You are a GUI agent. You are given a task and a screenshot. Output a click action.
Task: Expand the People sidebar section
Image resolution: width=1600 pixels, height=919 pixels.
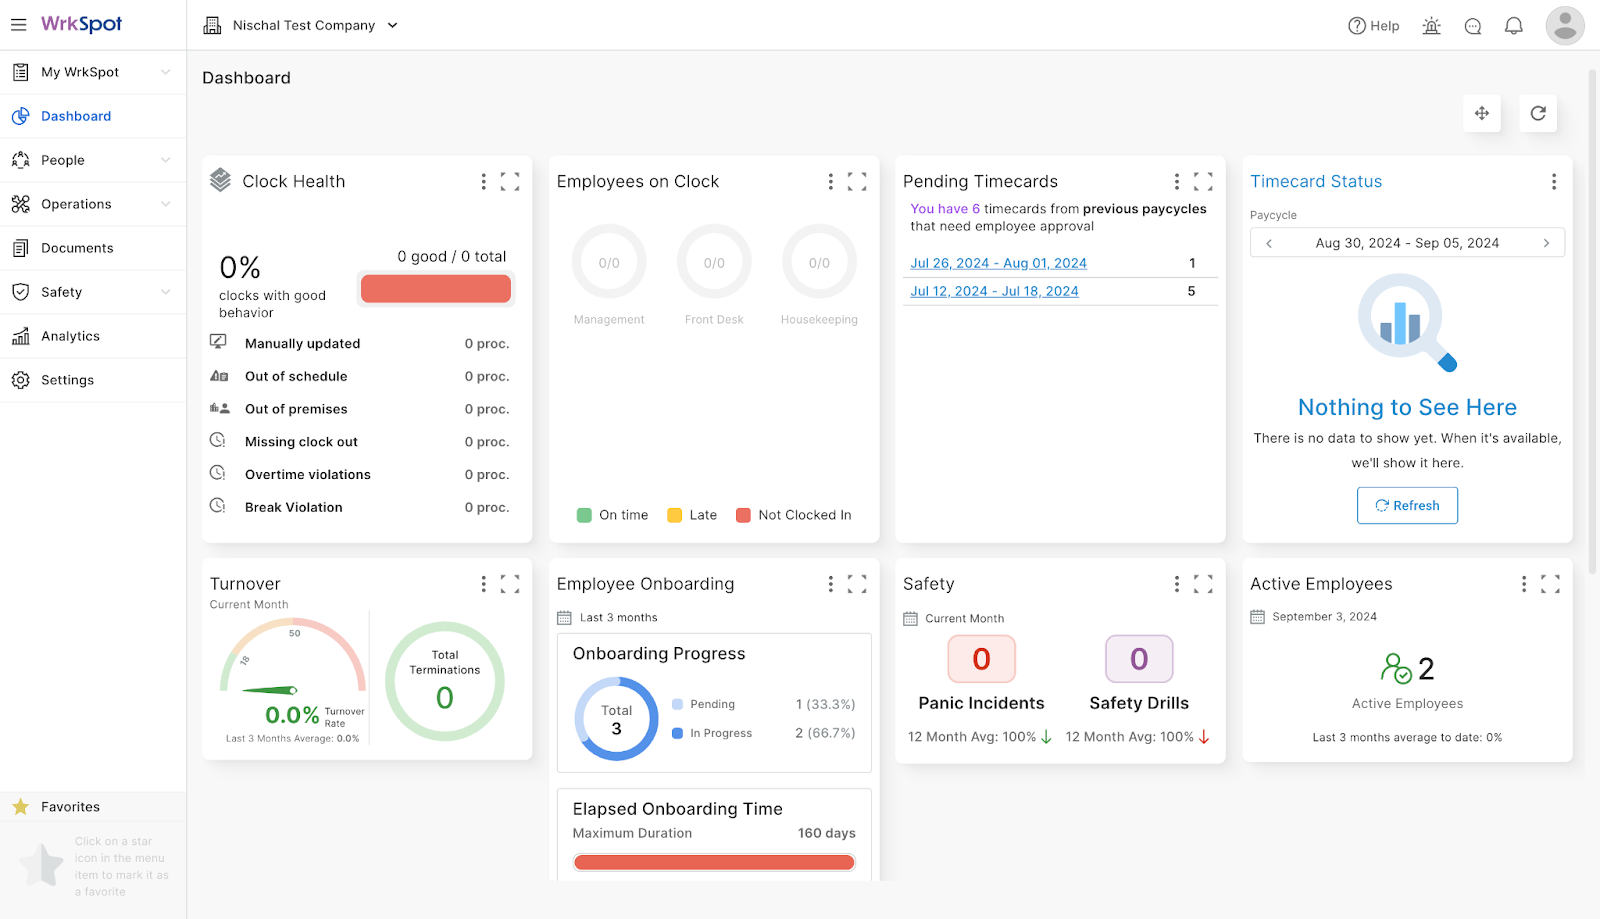point(165,159)
